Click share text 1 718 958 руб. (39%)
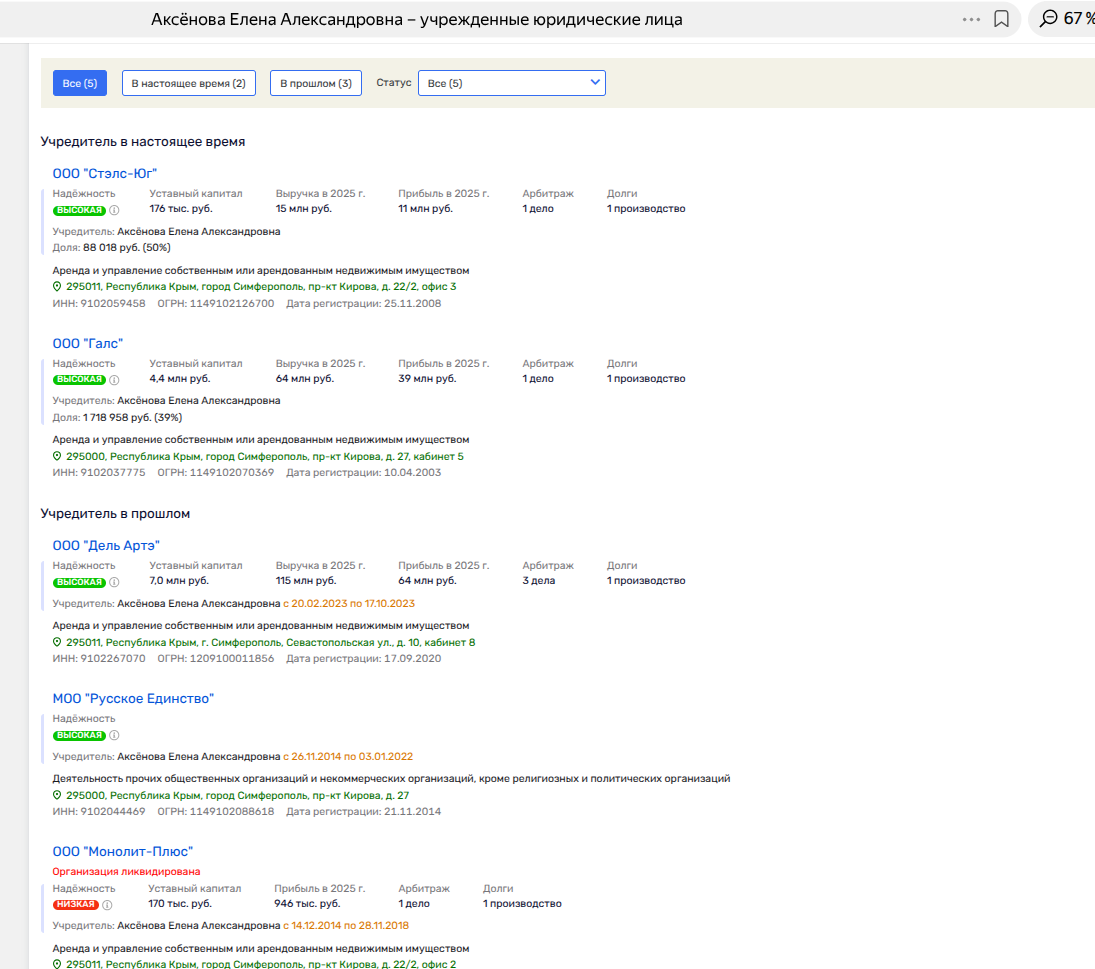 click(x=133, y=417)
